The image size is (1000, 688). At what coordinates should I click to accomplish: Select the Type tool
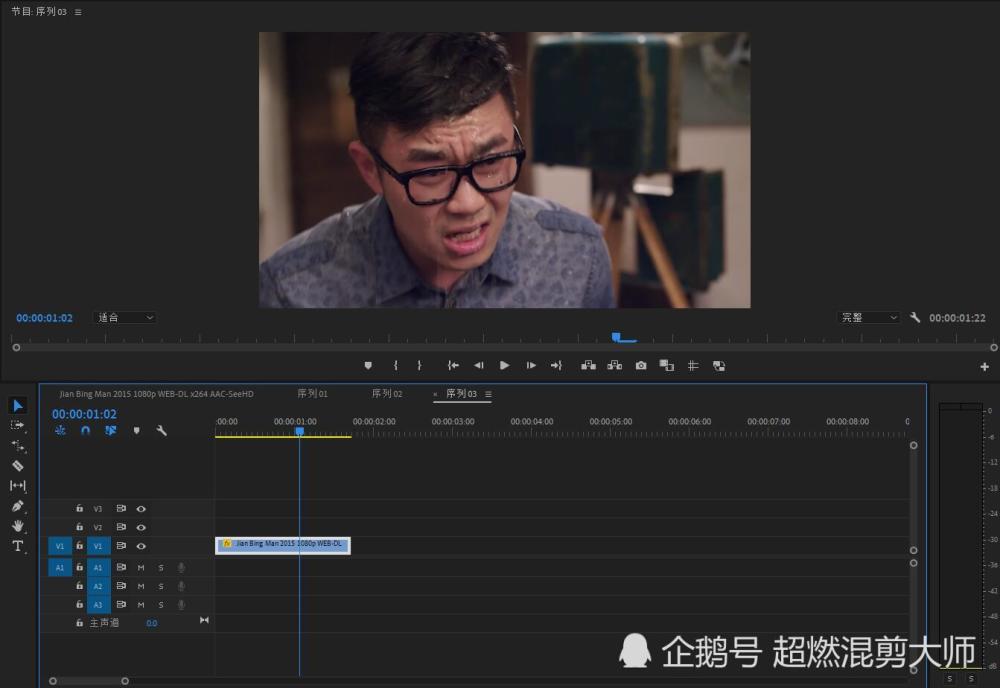(18, 546)
